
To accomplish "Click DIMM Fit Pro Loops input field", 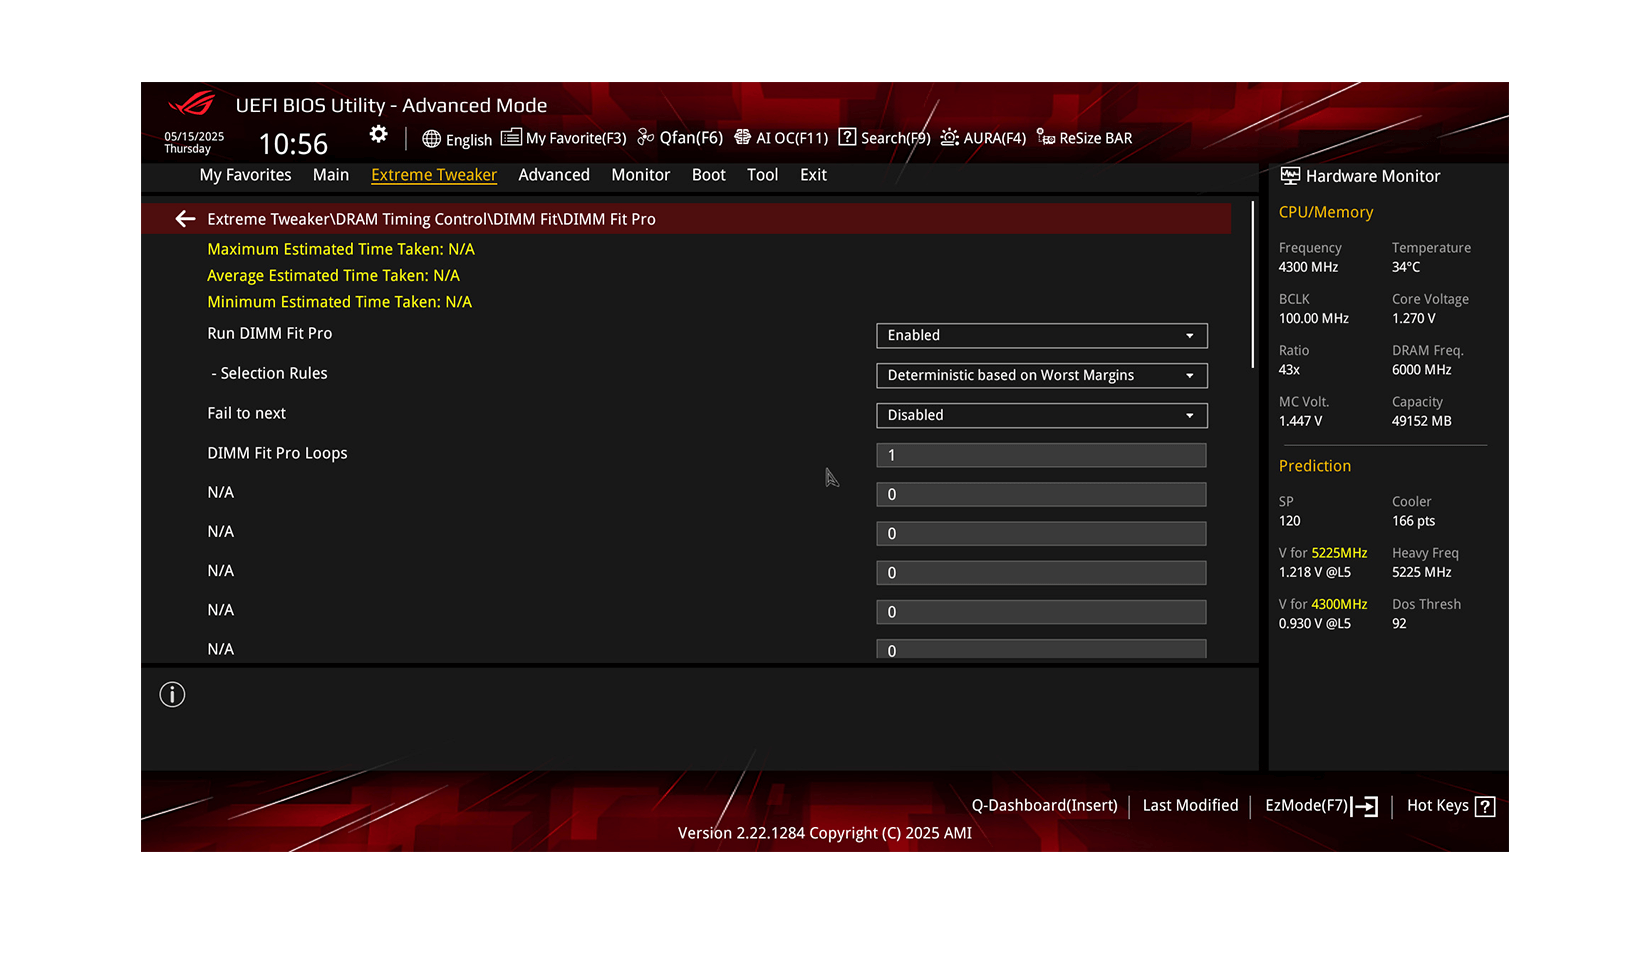I will (1042, 456).
